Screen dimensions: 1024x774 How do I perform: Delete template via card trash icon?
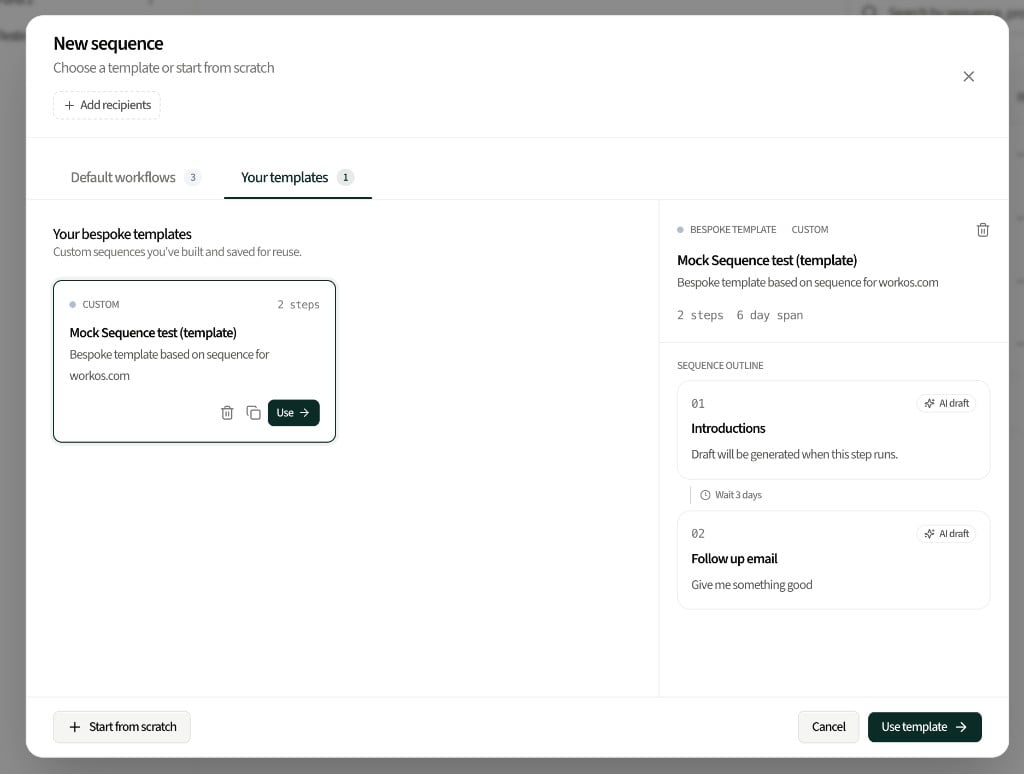[x=227, y=413]
